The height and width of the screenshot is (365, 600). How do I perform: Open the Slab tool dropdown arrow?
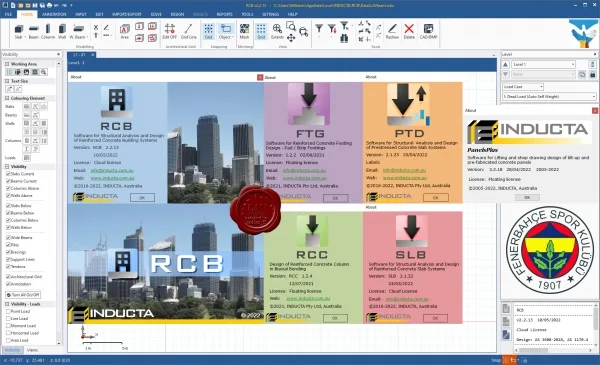pyautogui.click(x=25, y=37)
